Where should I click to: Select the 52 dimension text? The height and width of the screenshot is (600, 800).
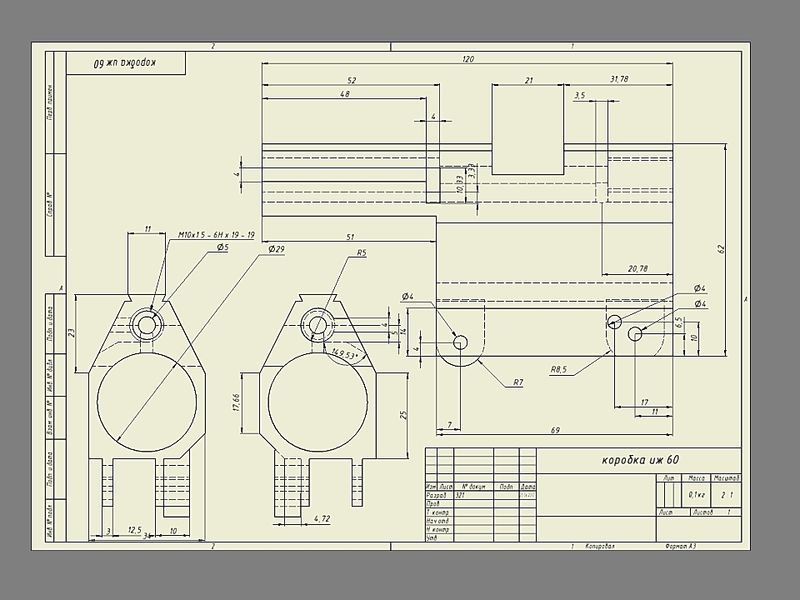351,80
